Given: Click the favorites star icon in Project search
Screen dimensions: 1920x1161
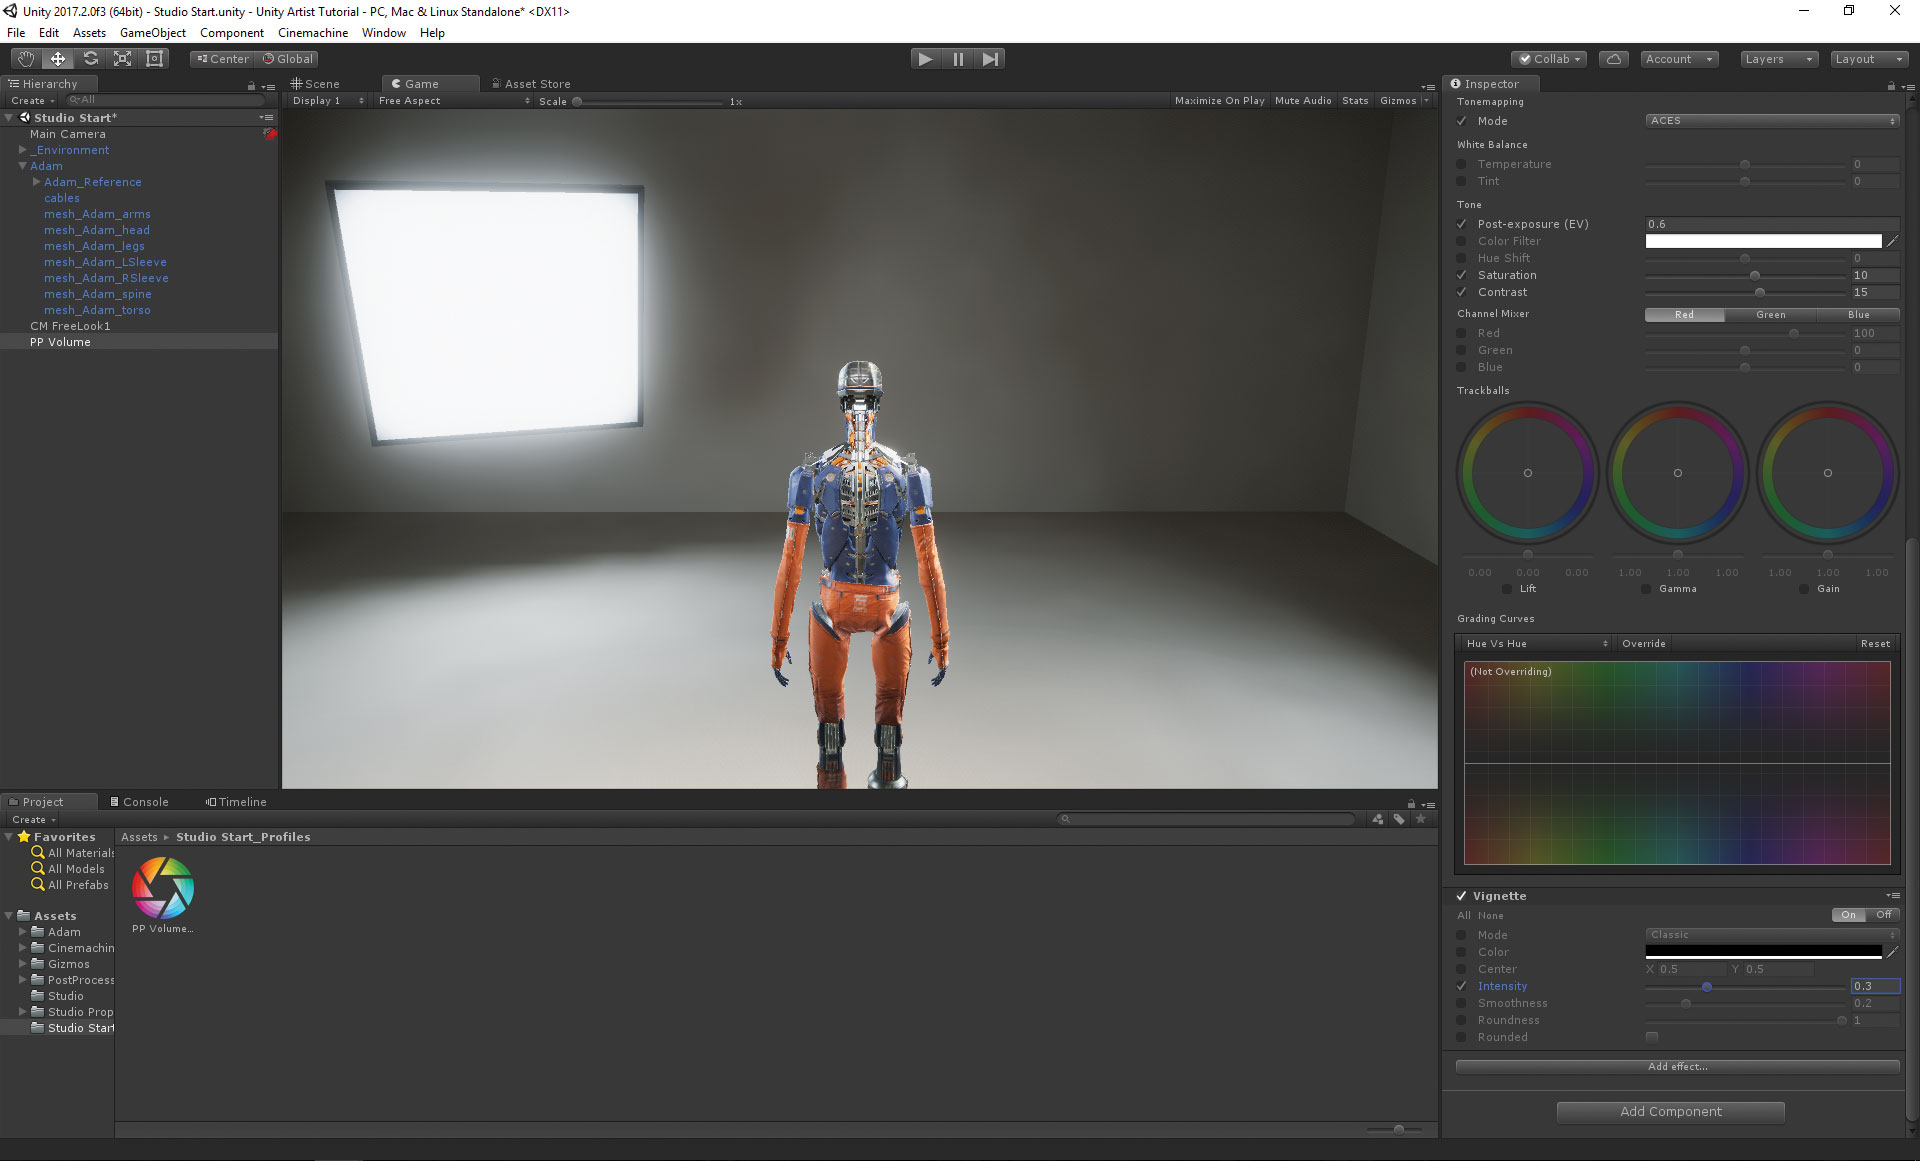Looking at the screenshot, I should coord(1420,819).
